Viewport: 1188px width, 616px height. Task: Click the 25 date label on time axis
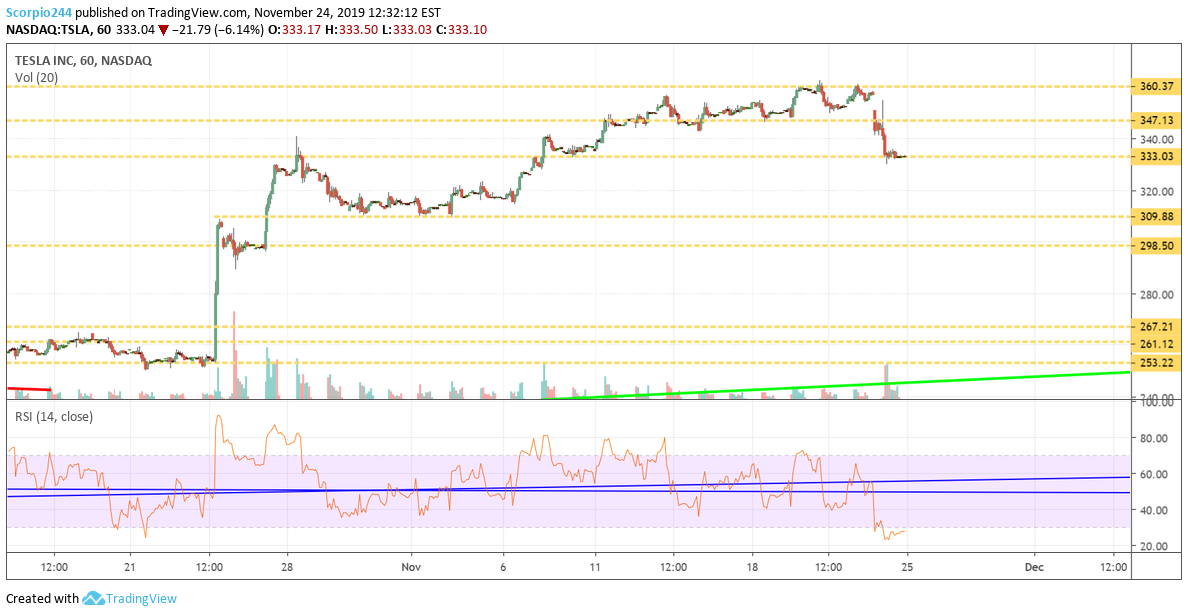click(x=907, y=567)
